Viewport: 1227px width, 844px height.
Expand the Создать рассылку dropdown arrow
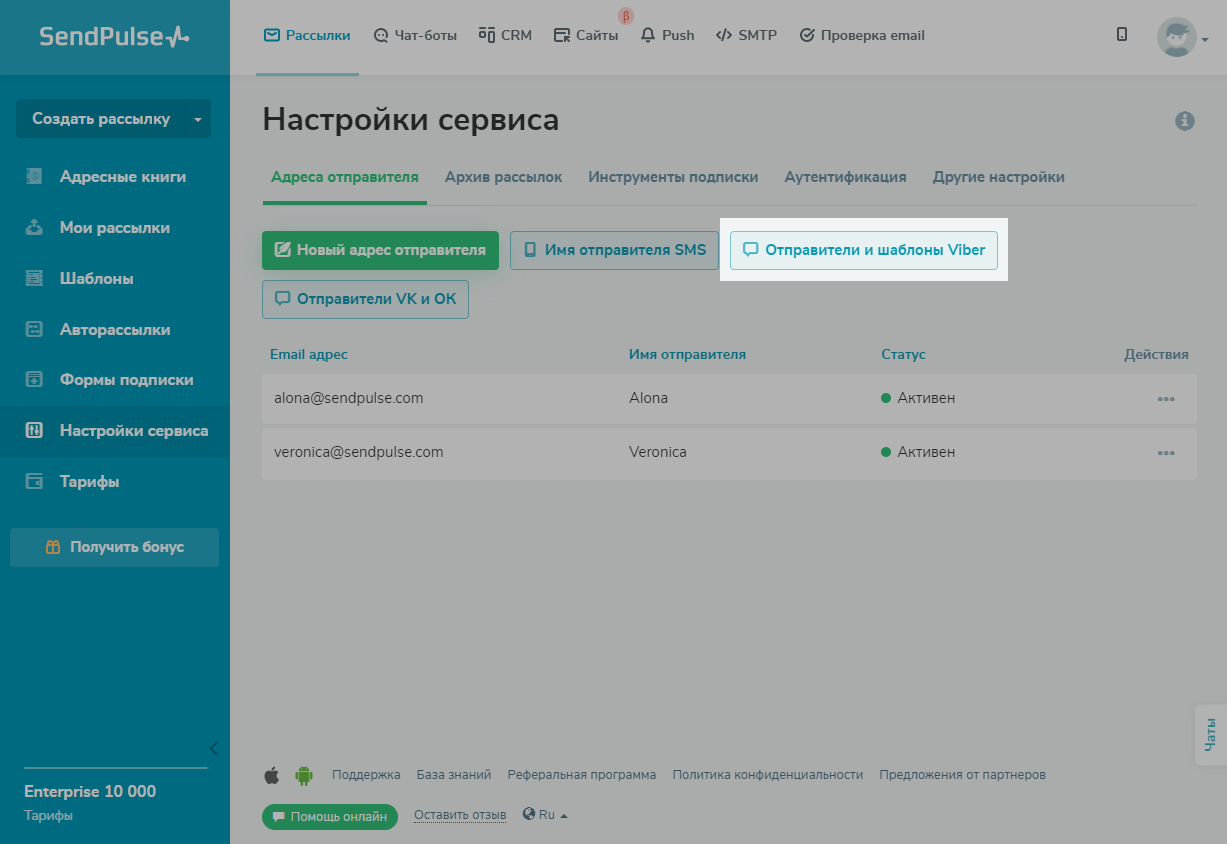[x=198, y=119]
